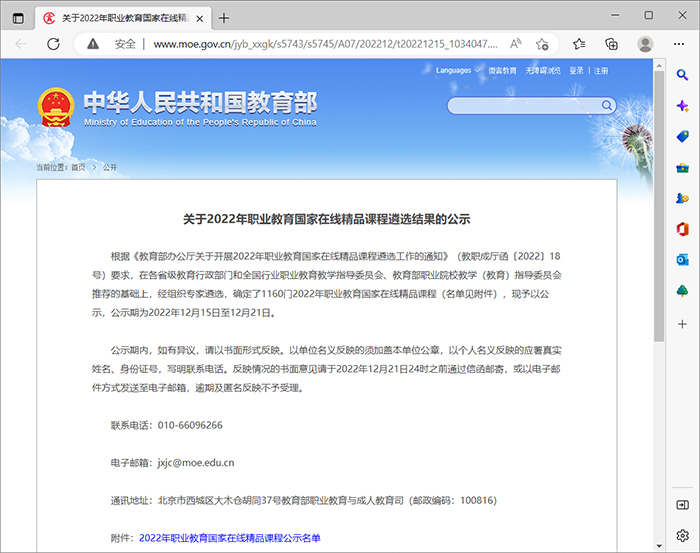Viewport: 700px width, 553px height.
Task: Toggle the sidebar hide button
Action: [682, 505]
